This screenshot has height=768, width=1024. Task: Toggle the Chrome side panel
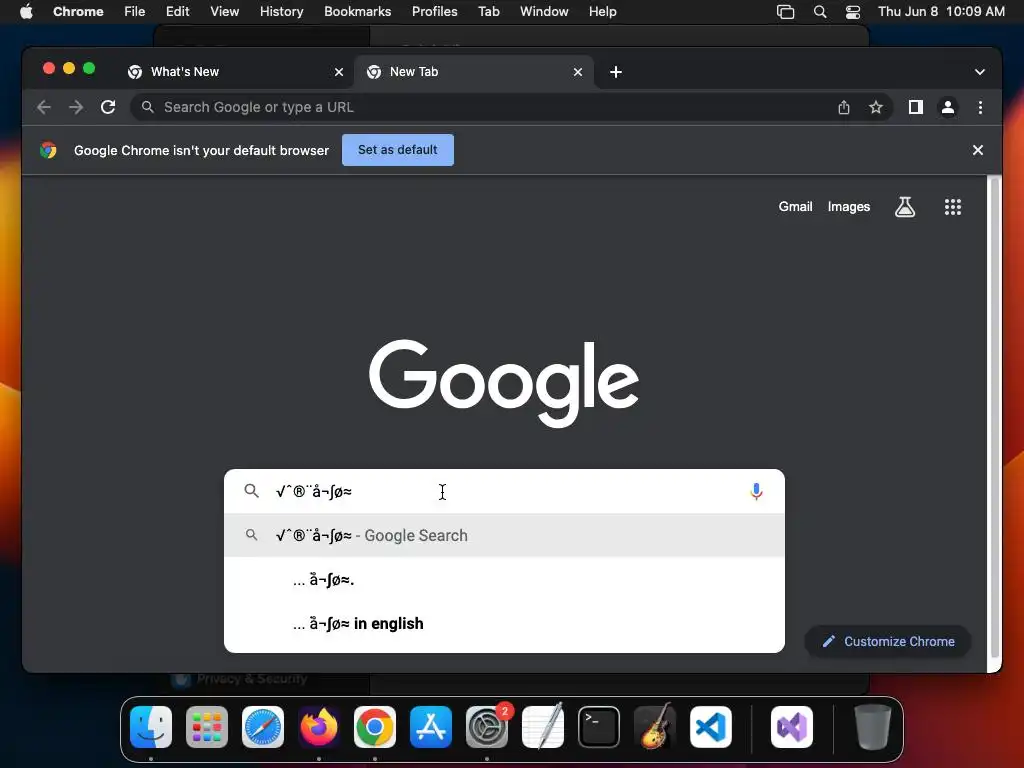pyautogui.click(x=916, y=107)
